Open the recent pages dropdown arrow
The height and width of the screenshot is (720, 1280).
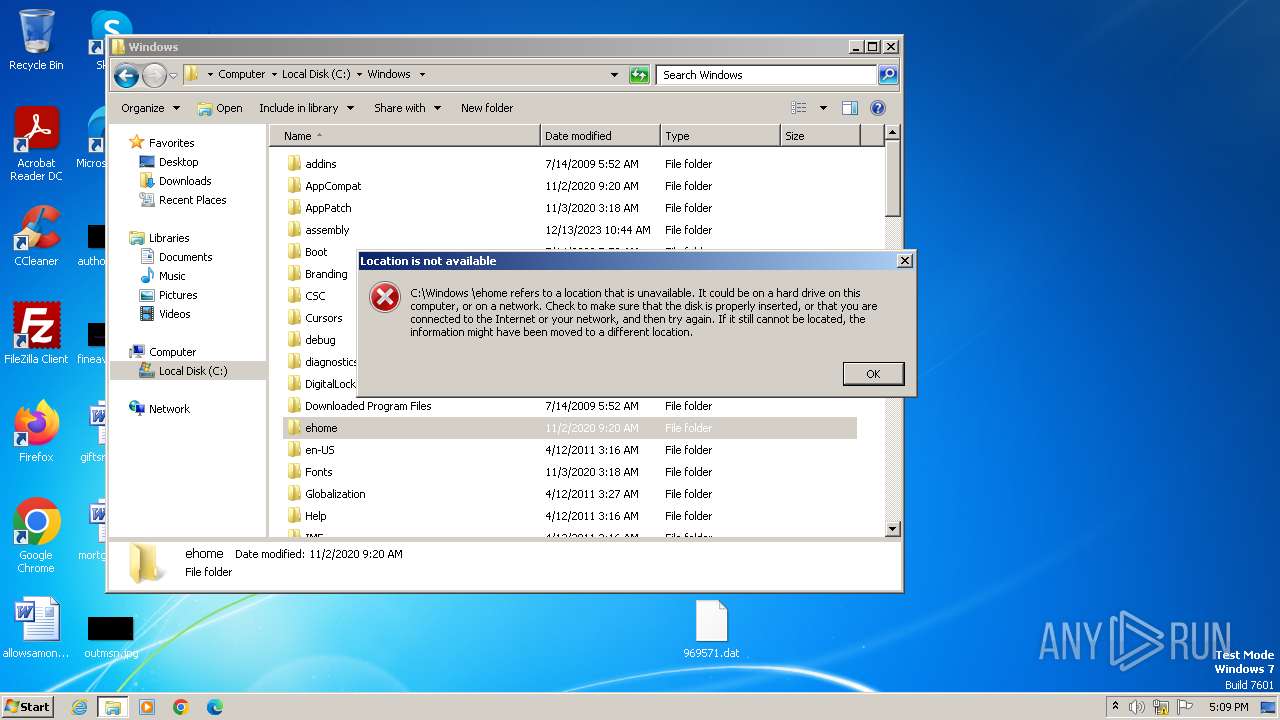pos(173,75)
